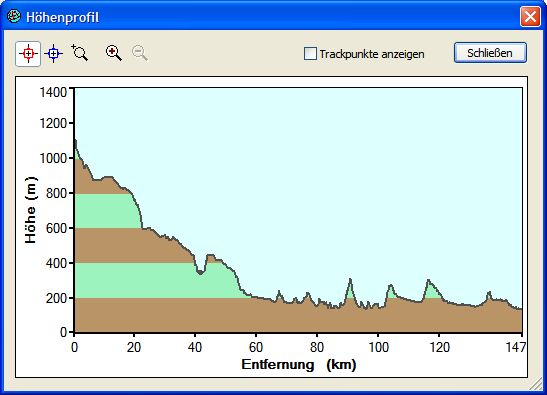
Task: Click the 1000 label on height axis
Action: [x=53, y=158]
